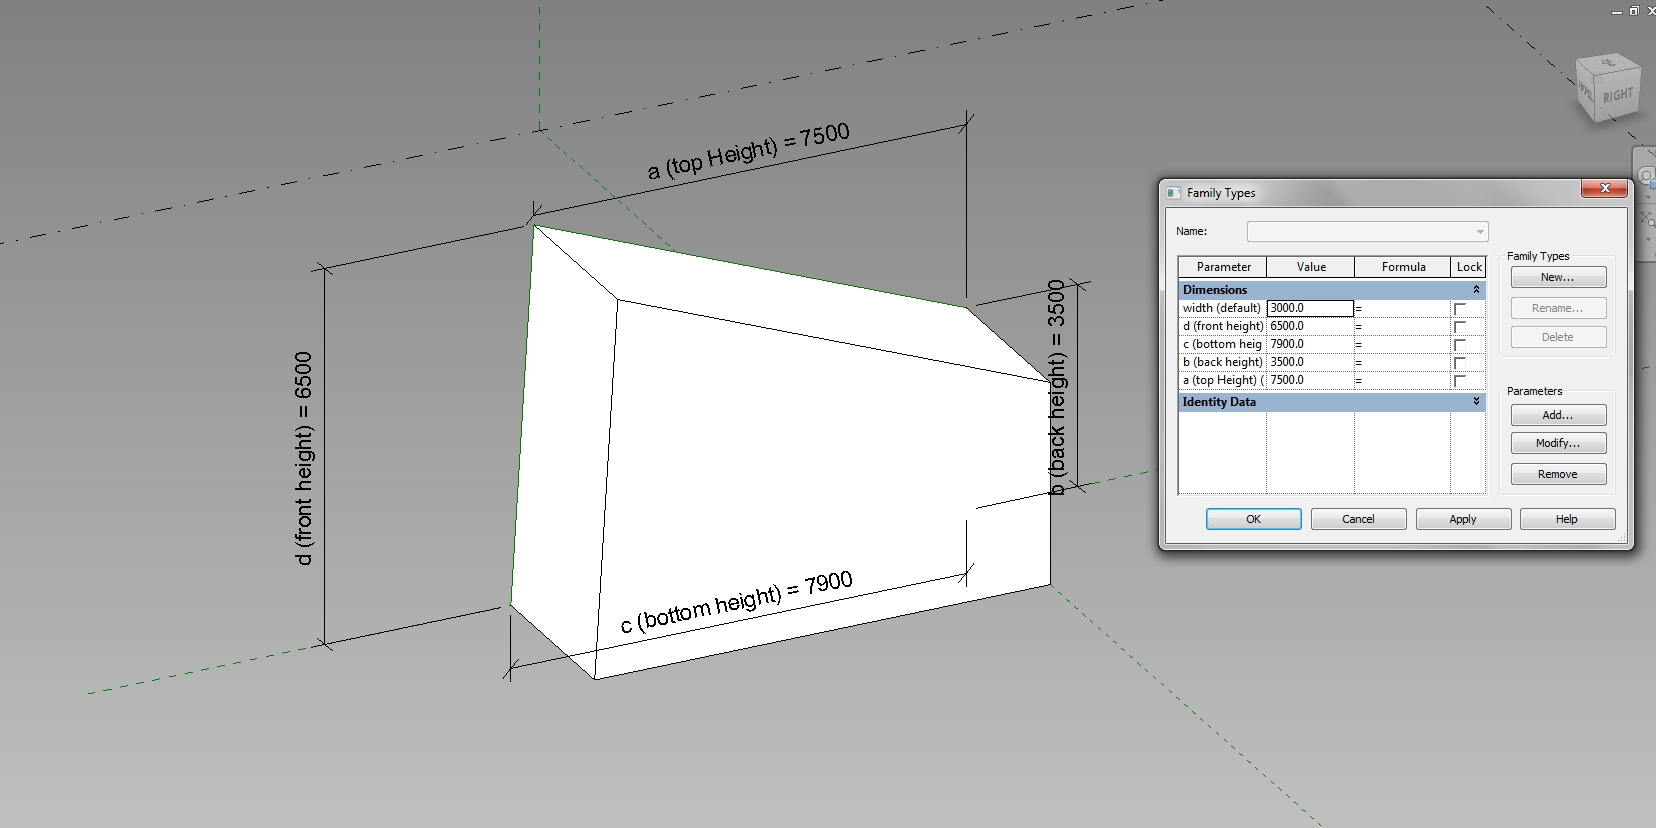Select the b (back height) value field
This screenshot has width=1656, height=828.
[1310, 362]
